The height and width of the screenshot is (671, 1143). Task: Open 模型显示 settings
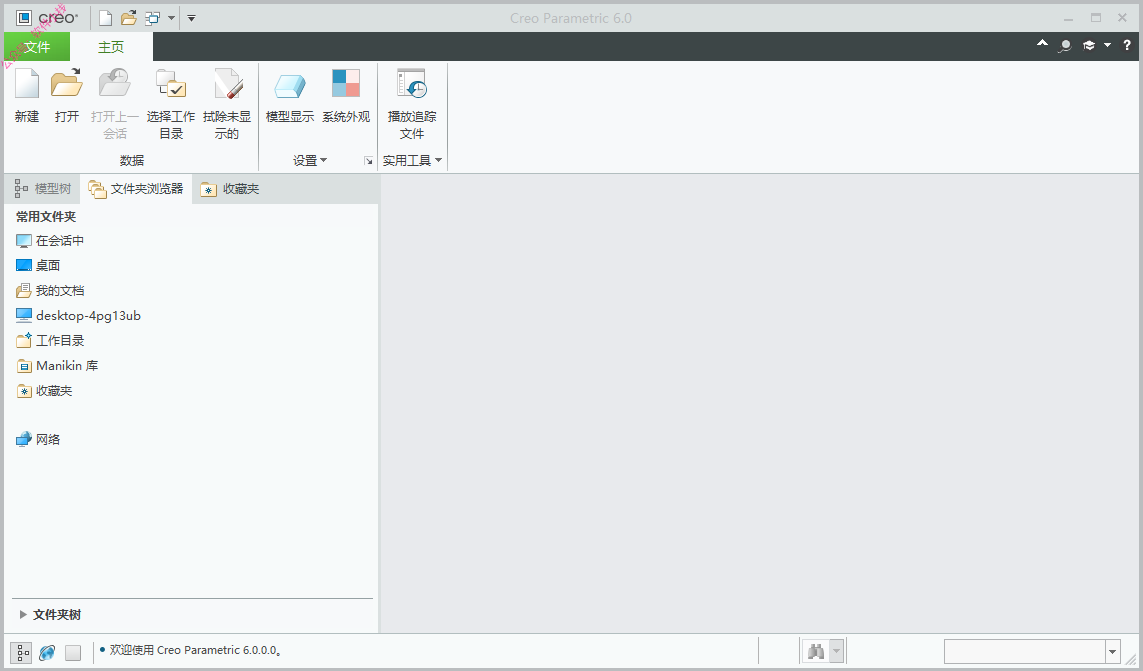click(x=290, y=96)
